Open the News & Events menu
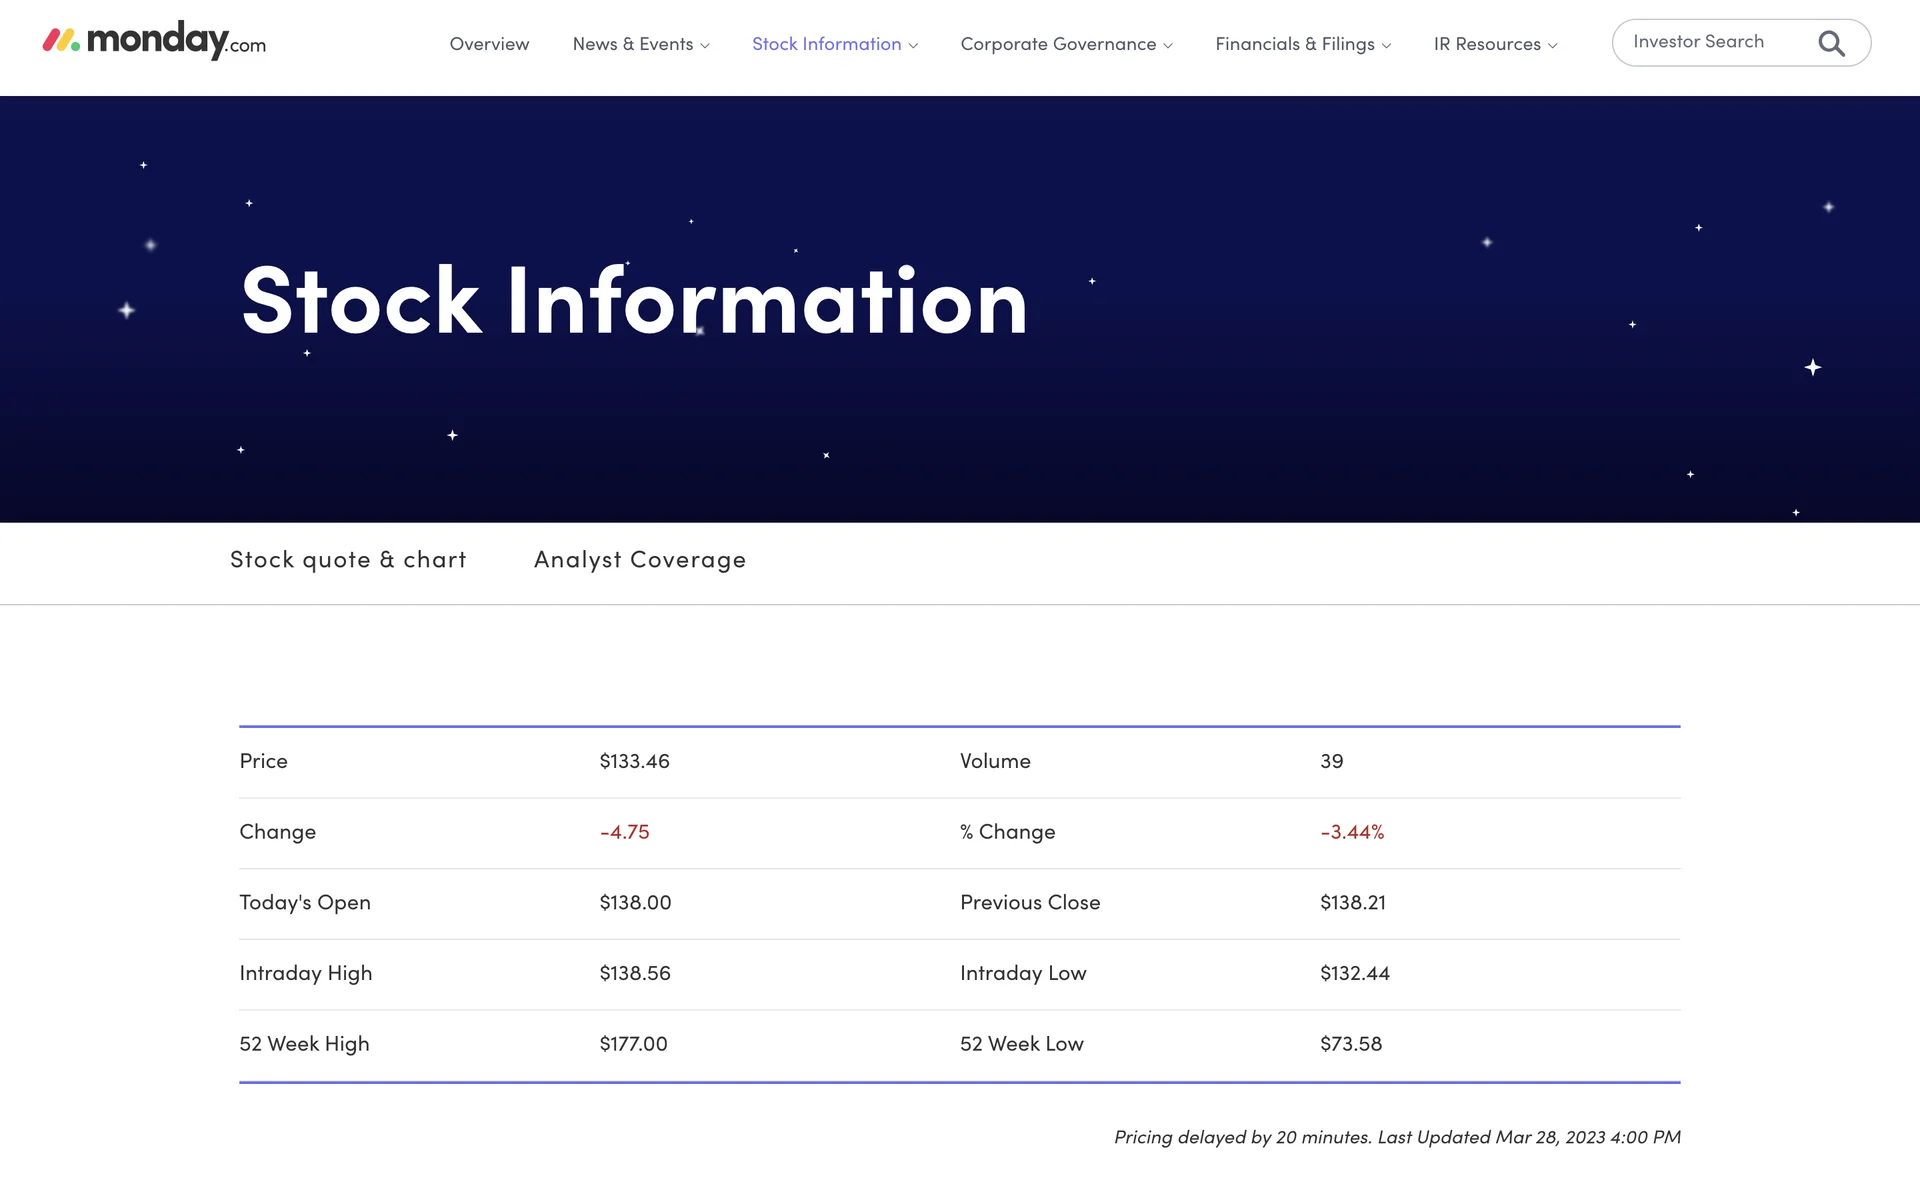1920x1200 pixels. tap(632, 44)
